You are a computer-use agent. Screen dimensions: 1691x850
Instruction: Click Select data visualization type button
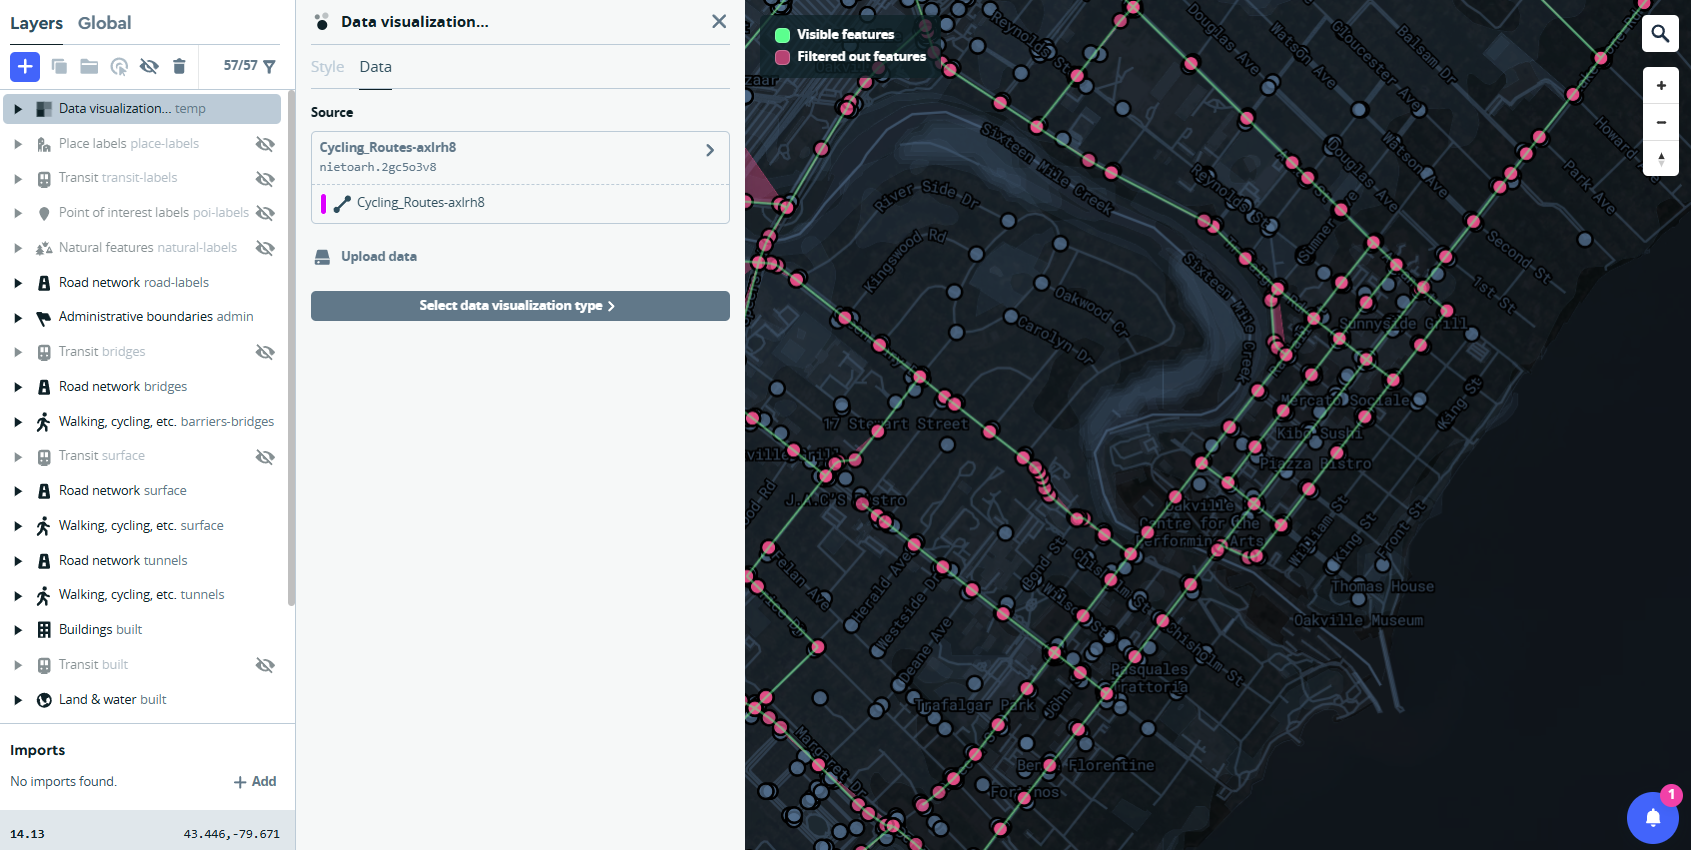[x=520, y=306]
